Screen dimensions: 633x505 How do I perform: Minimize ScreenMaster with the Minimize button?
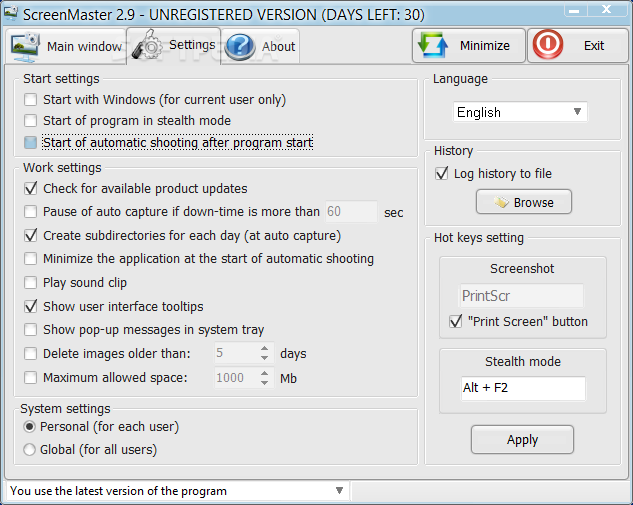(469, 45)
